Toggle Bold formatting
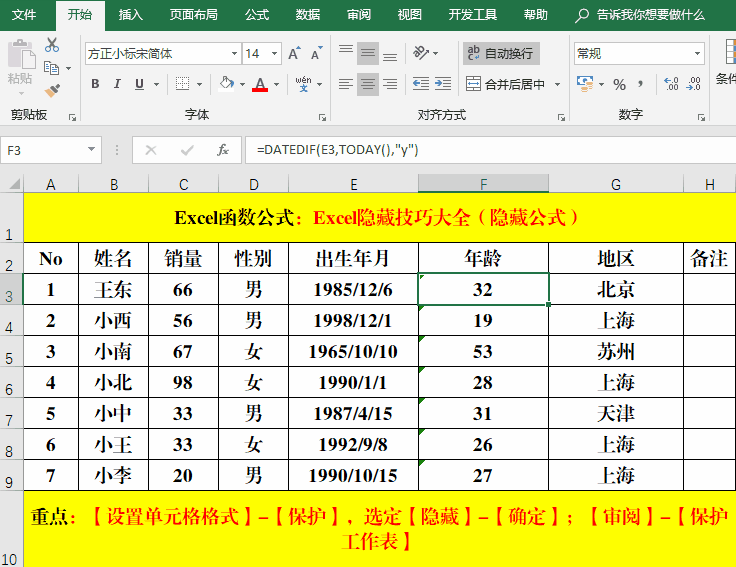The height and width of the screenshot is (567, 736). tap(95, 84)
